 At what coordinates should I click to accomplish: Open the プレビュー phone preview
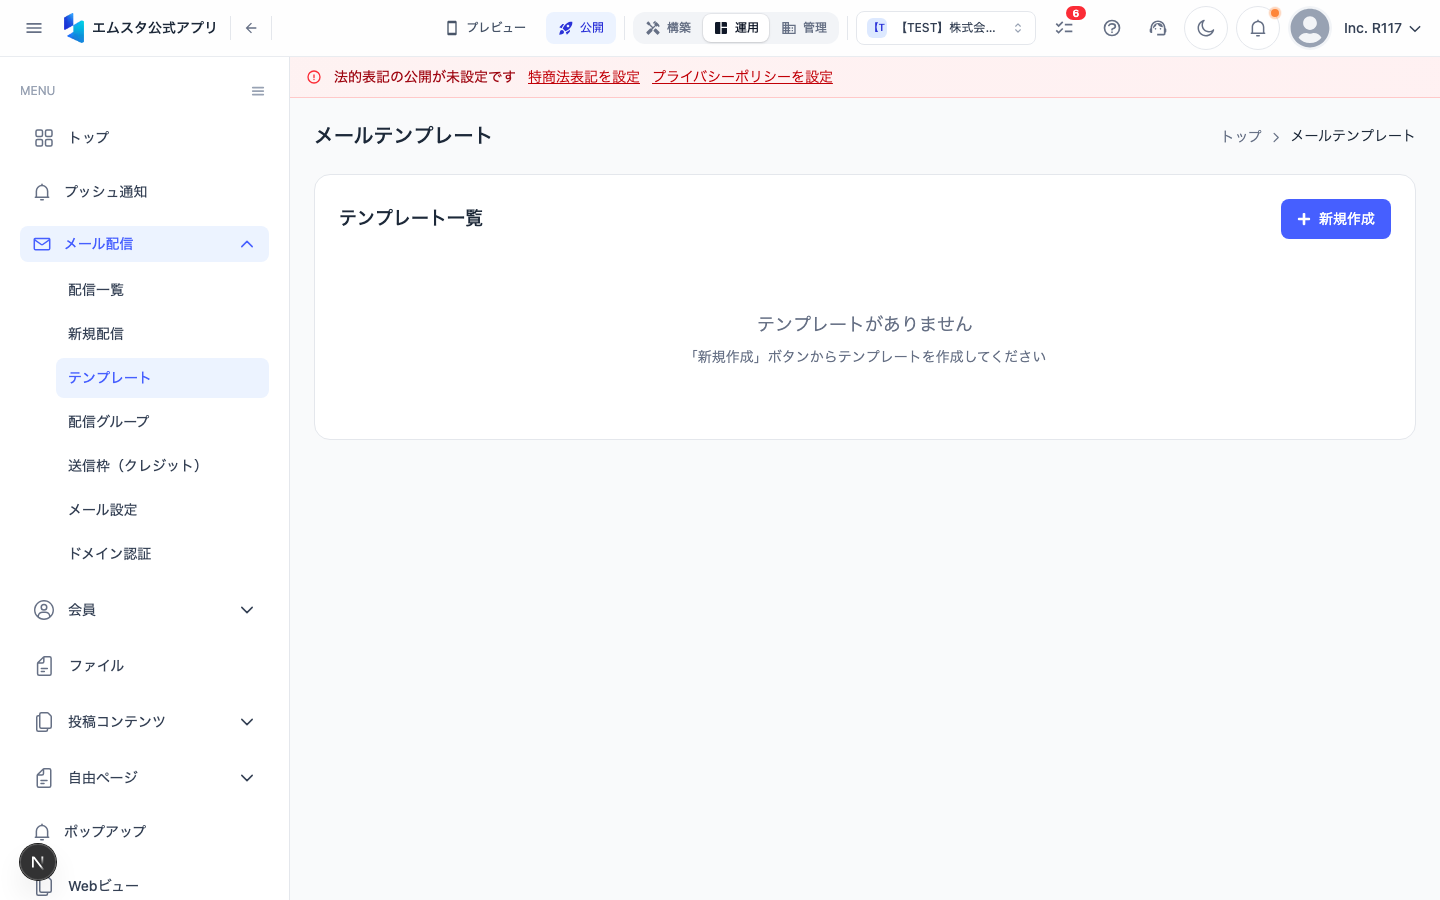click(x=486, y=28)
